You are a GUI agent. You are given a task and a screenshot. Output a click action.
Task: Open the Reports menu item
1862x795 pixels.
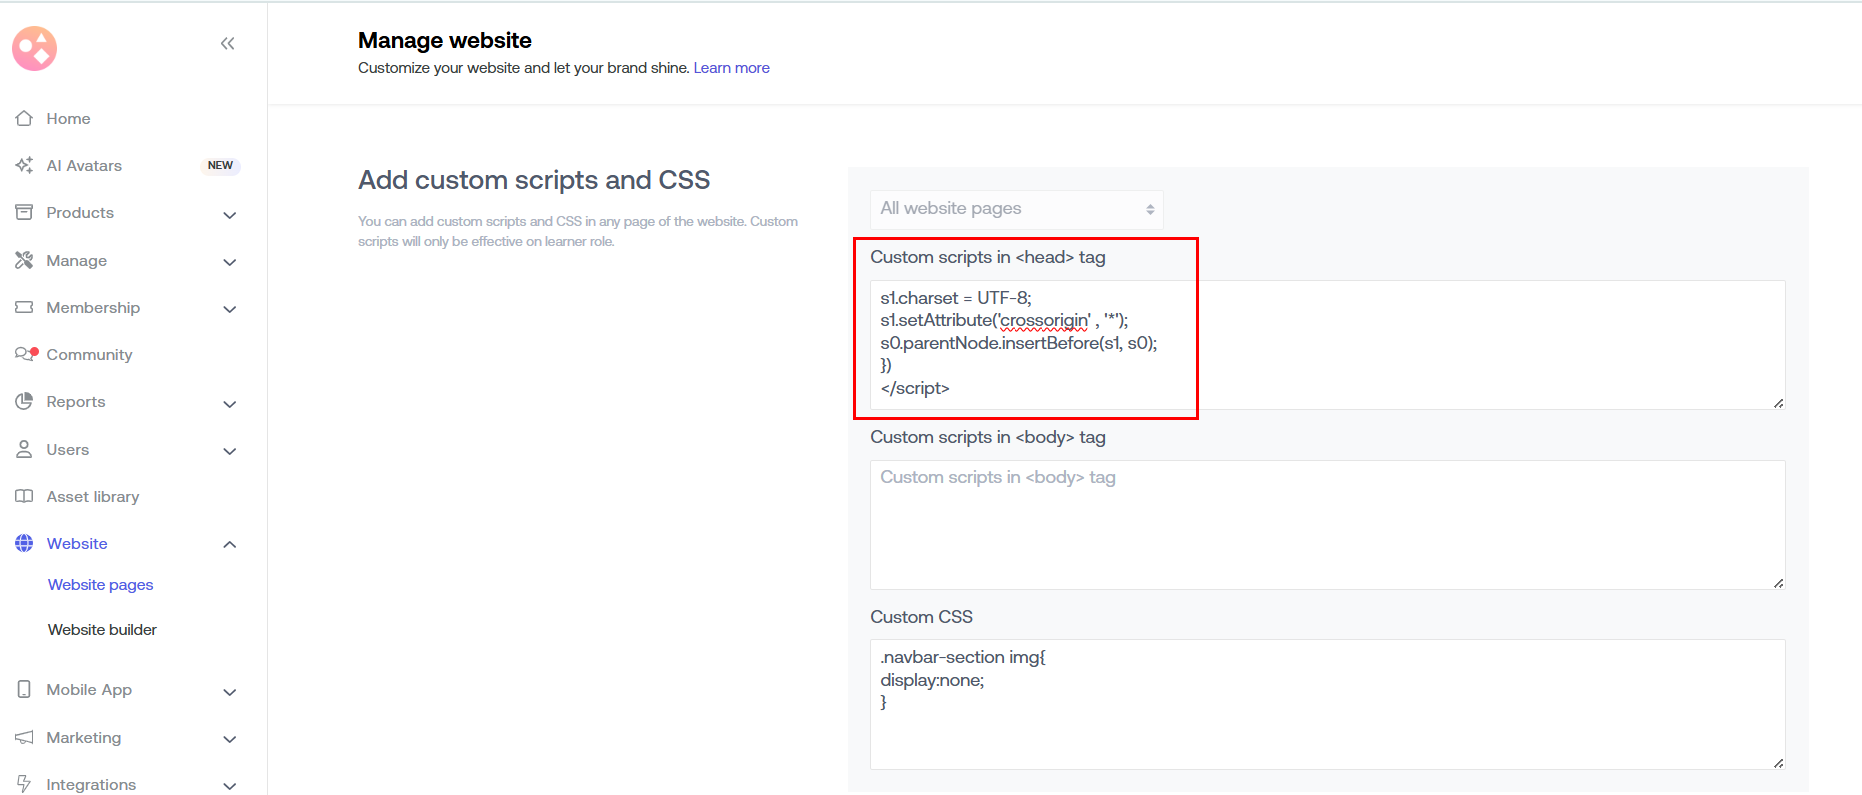point(76,402)
